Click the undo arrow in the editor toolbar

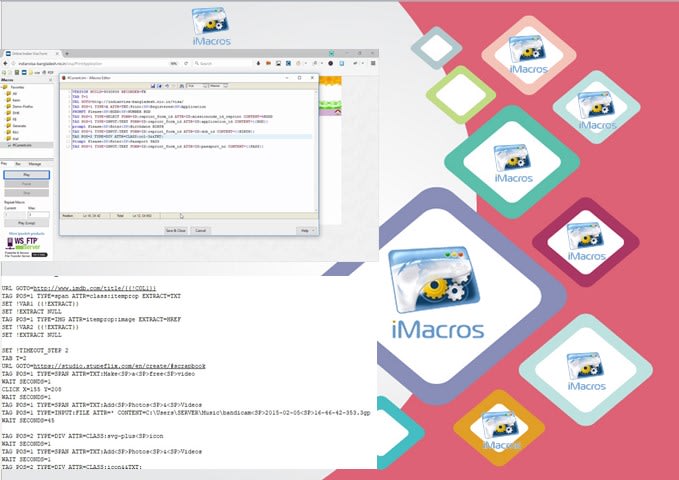166,86
